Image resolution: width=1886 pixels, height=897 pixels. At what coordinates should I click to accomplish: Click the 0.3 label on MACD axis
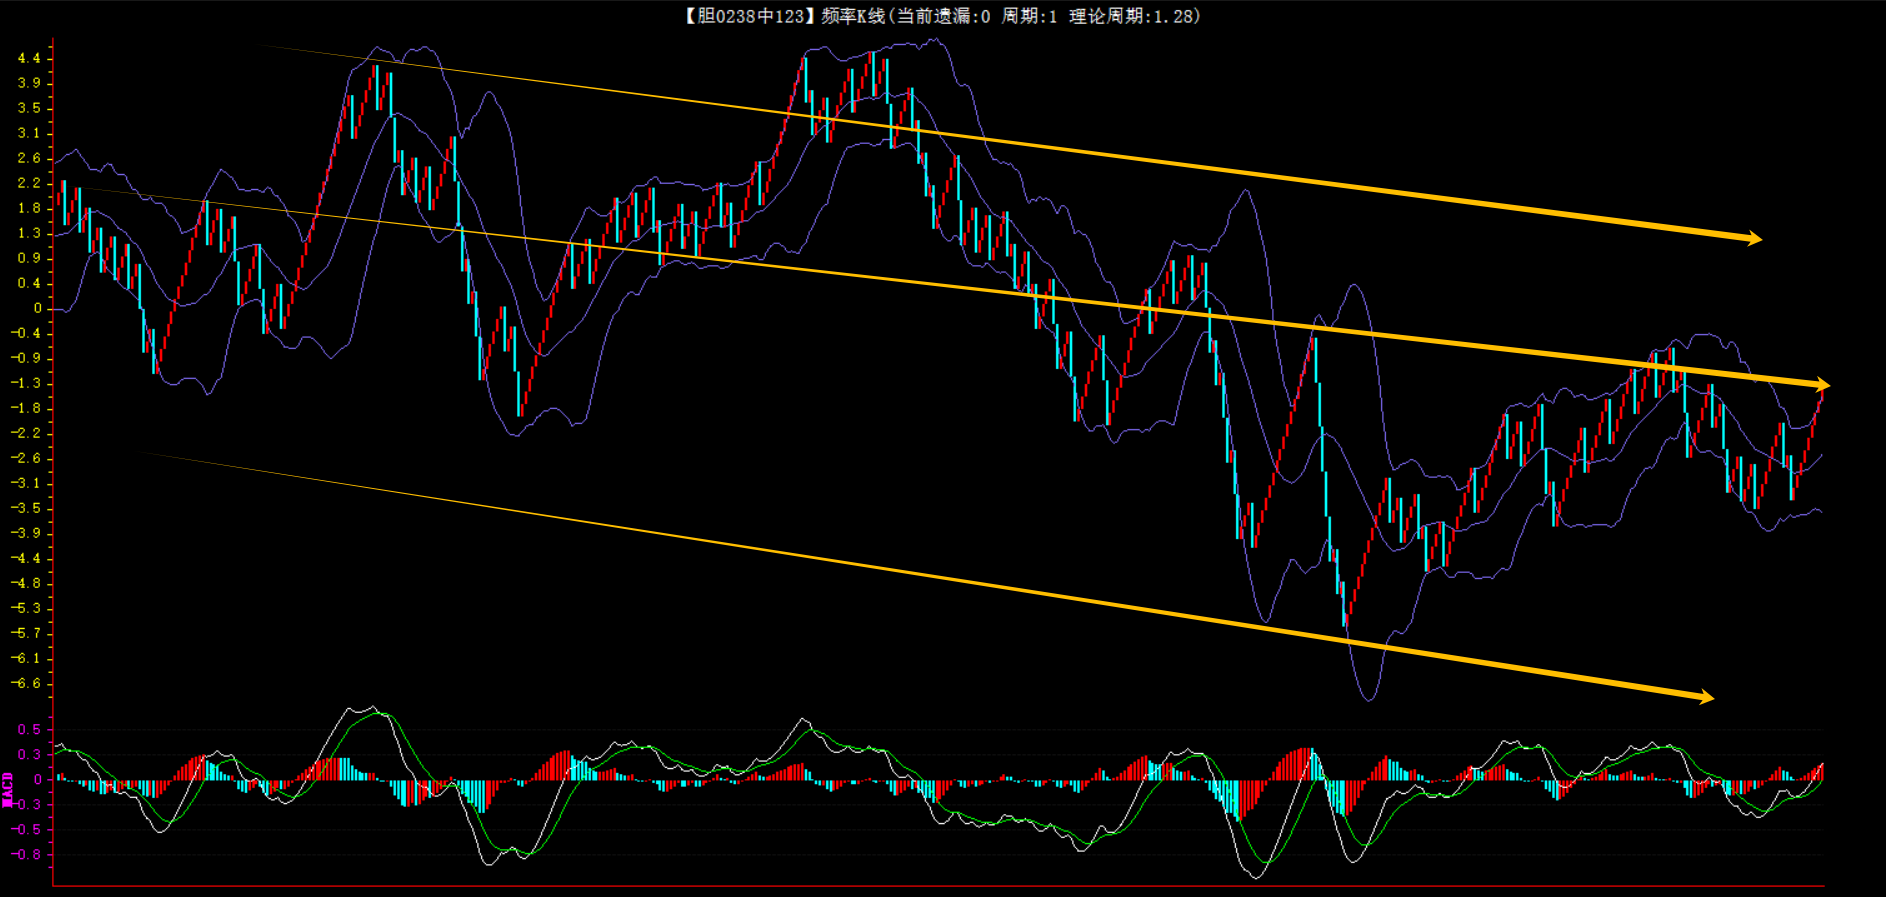(x=29, y=754)
